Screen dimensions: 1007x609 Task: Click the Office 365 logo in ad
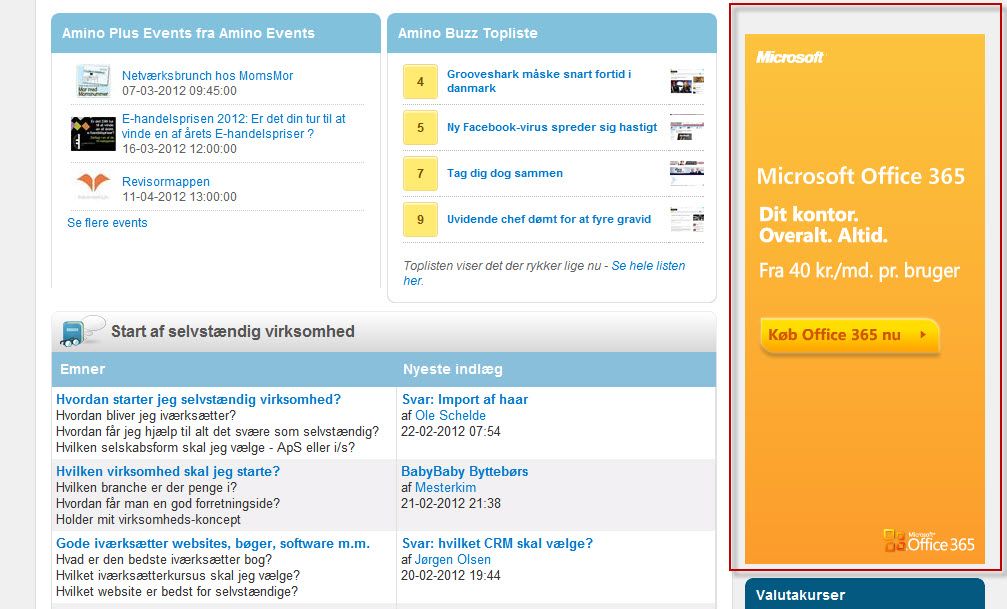click(929, 542)
